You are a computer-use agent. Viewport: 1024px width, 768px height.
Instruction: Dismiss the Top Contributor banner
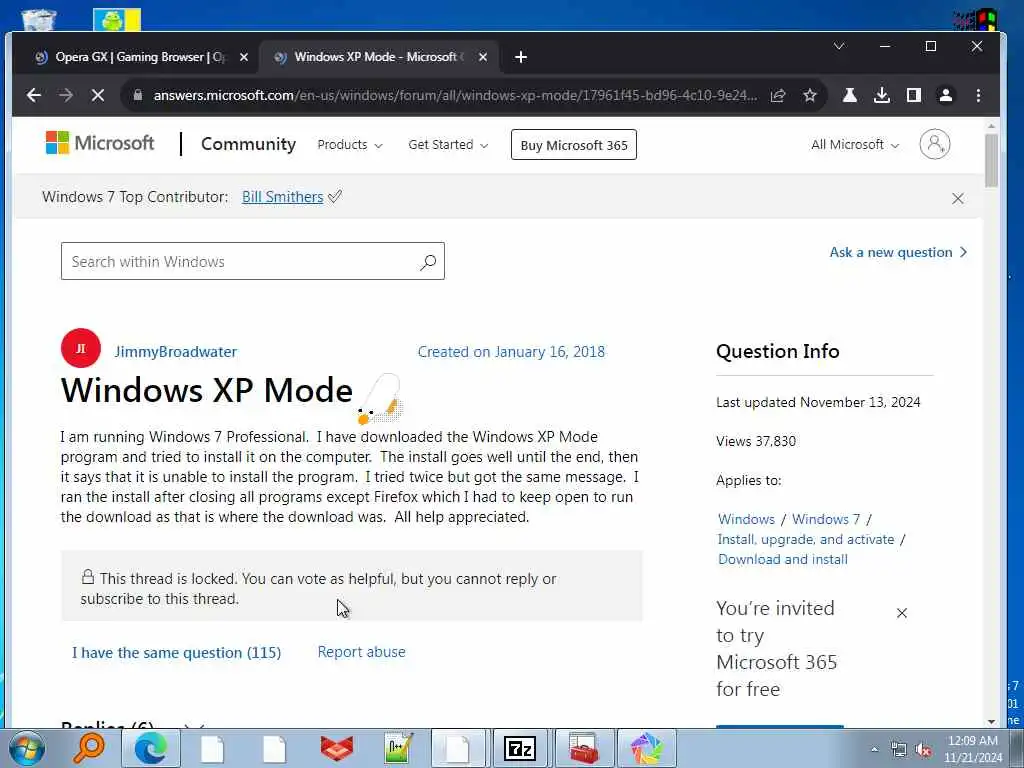tap(957, 199)
